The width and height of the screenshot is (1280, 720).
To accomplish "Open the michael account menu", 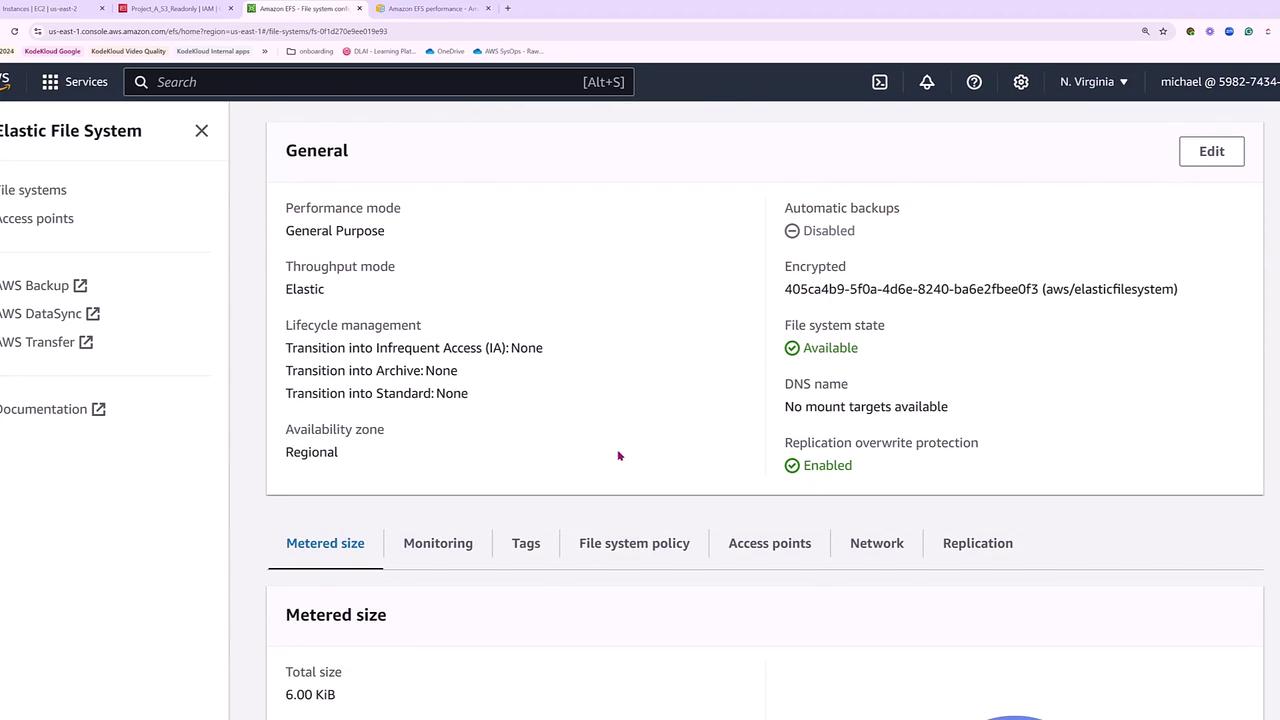I will tap(1219, 82).
